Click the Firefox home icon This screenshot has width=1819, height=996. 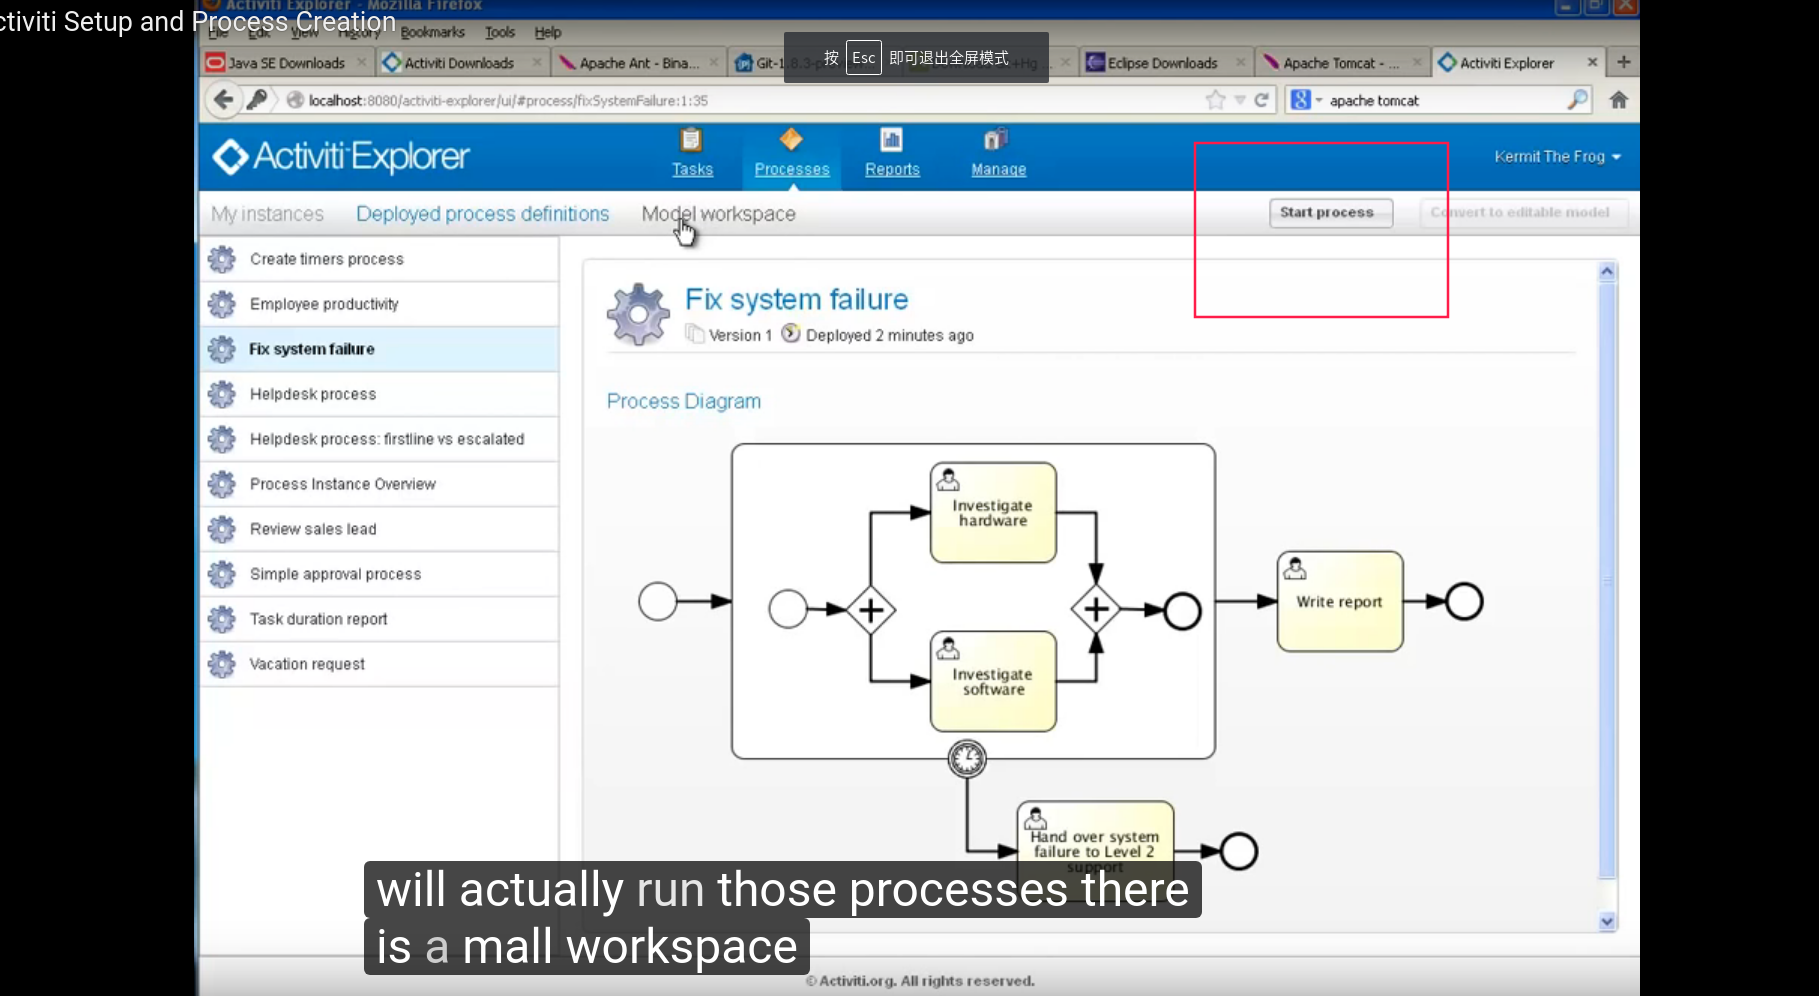pos(1619,100)
